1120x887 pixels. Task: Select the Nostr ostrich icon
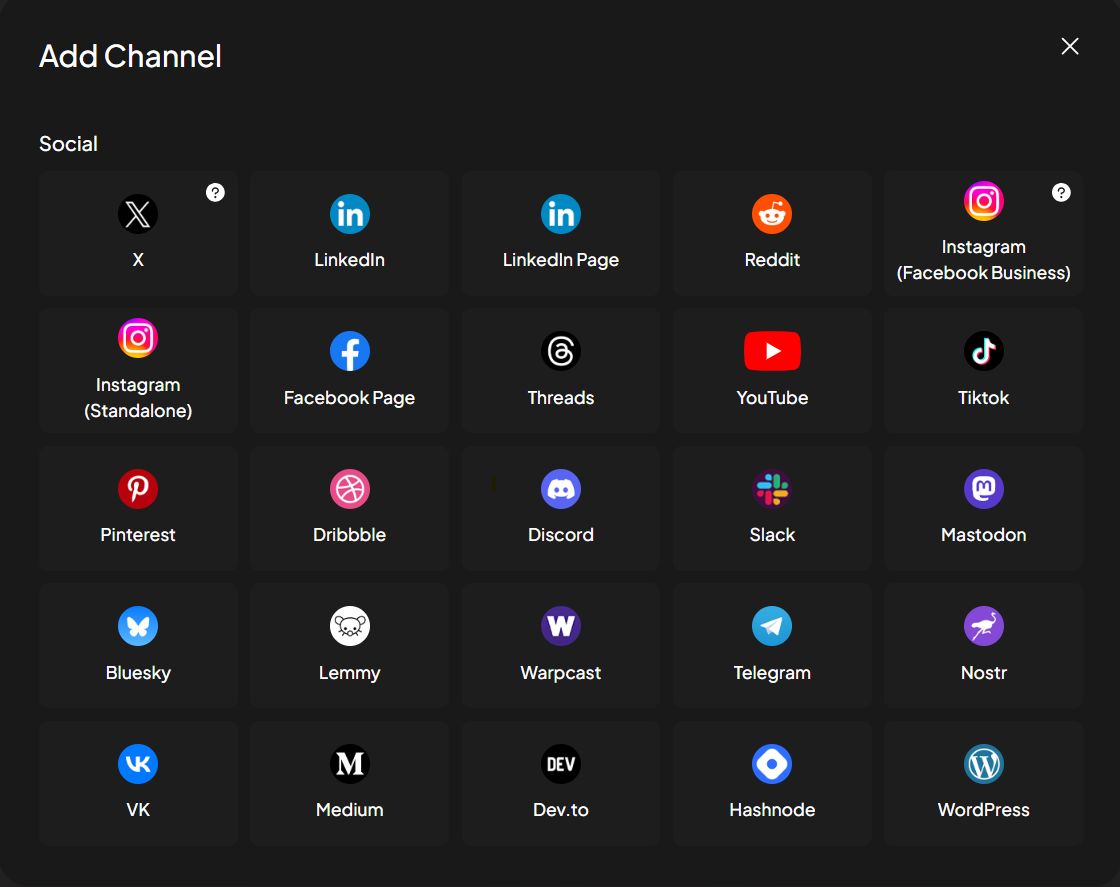[984, 626]
